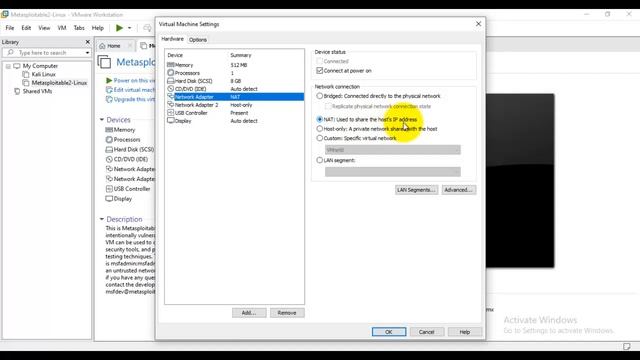Click the Processors icon under Devices in main window
The image size is (640, 360).
[x=109, y=140]
